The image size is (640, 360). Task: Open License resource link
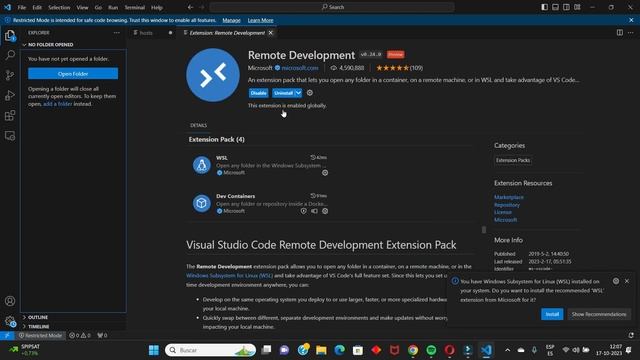[503, 212]
